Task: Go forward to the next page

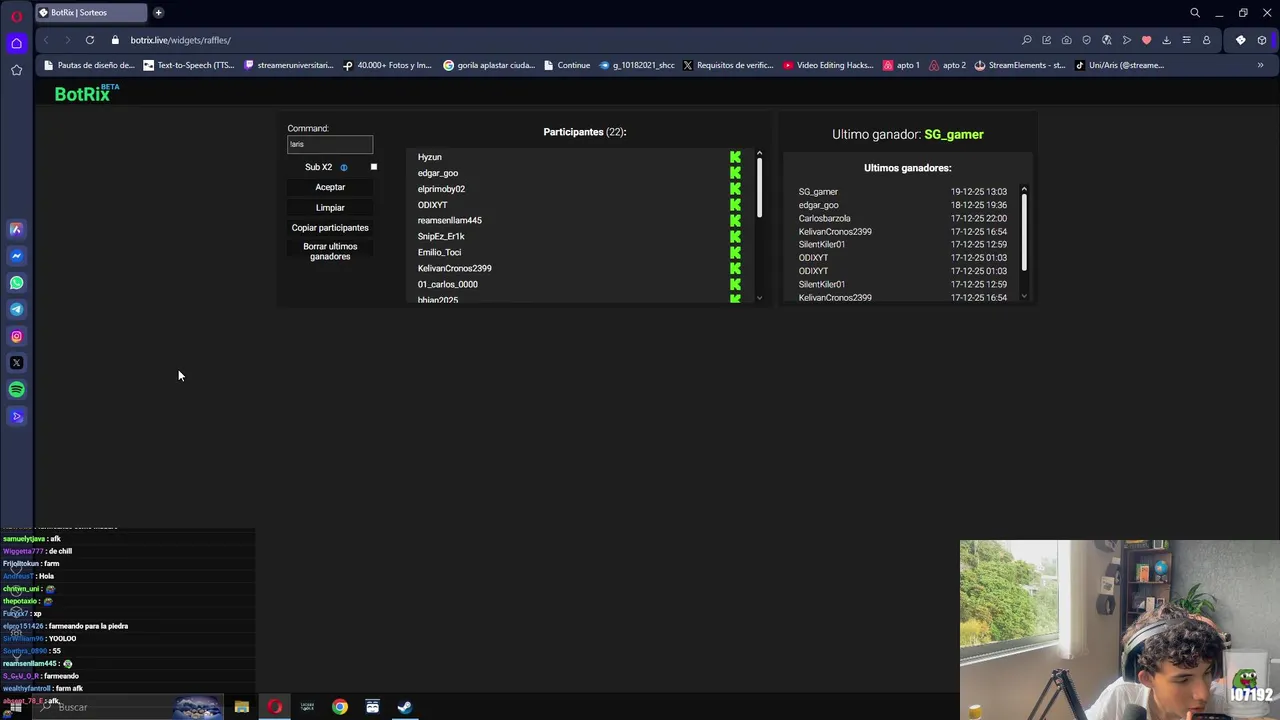Action: tap(67, 40)
